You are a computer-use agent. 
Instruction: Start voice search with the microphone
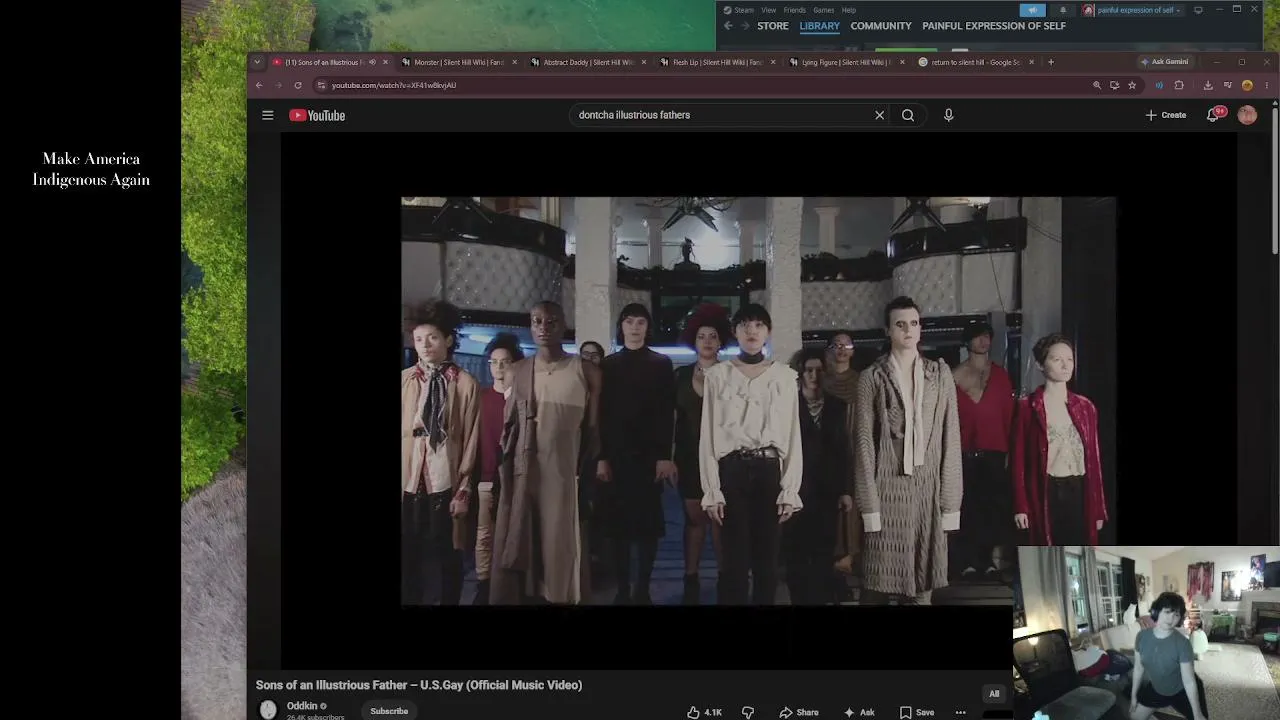[x=948, y=115]
